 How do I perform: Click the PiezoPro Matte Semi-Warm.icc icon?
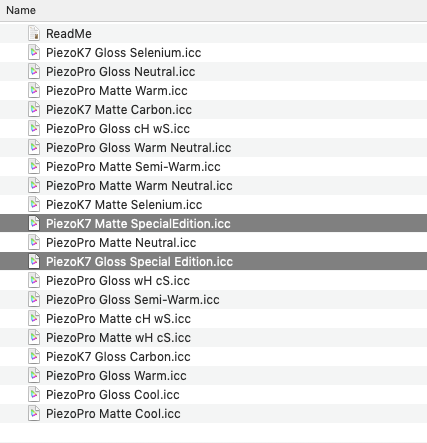point(34,166)
